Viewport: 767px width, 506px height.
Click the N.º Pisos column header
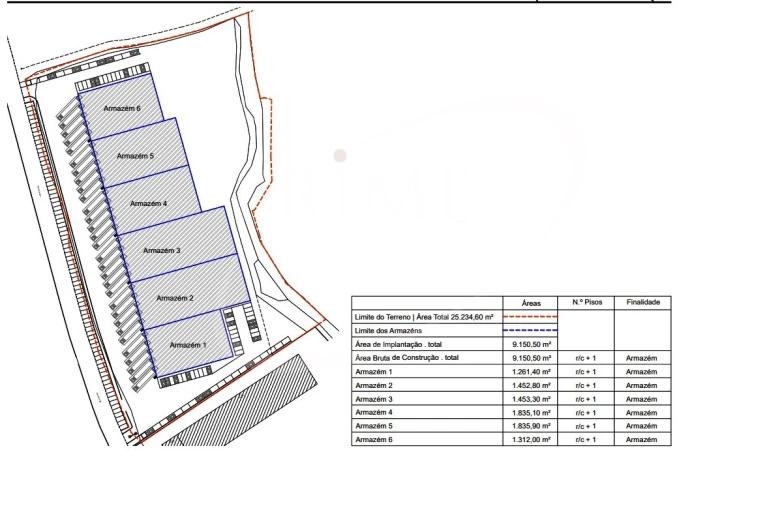click(587, 302)
